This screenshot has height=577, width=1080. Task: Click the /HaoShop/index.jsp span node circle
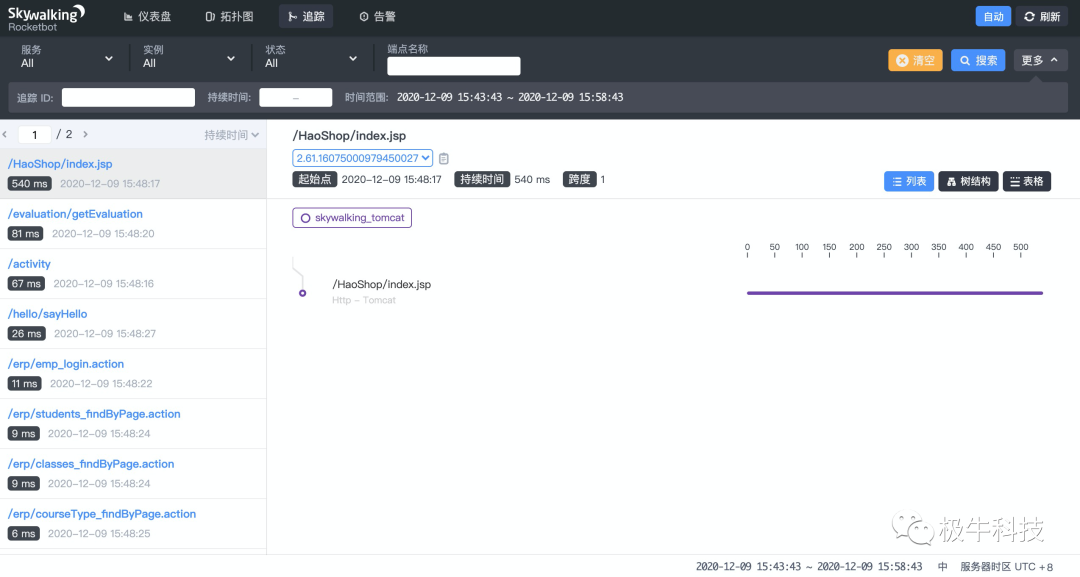tap(302, 293)
